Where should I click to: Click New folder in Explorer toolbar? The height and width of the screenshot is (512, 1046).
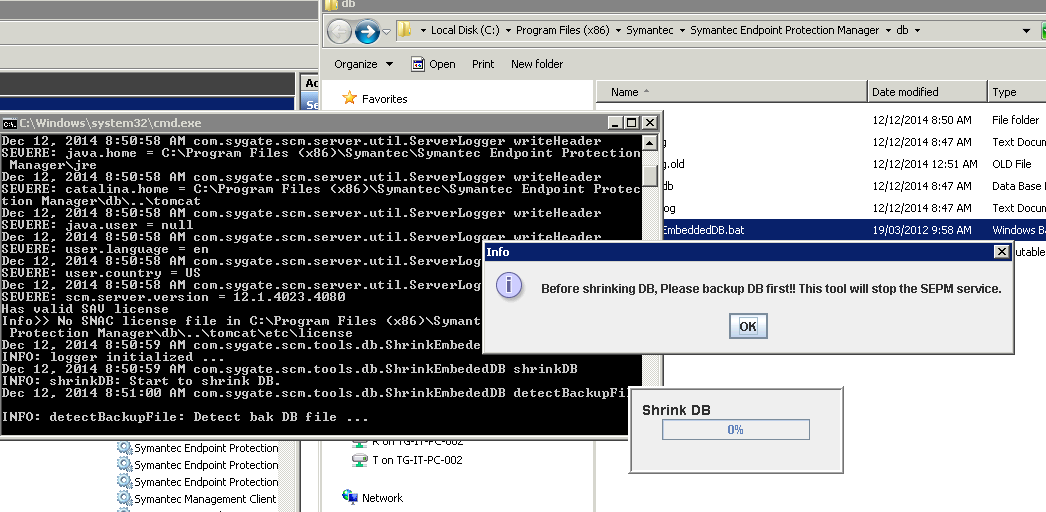(x=537, y=64)
